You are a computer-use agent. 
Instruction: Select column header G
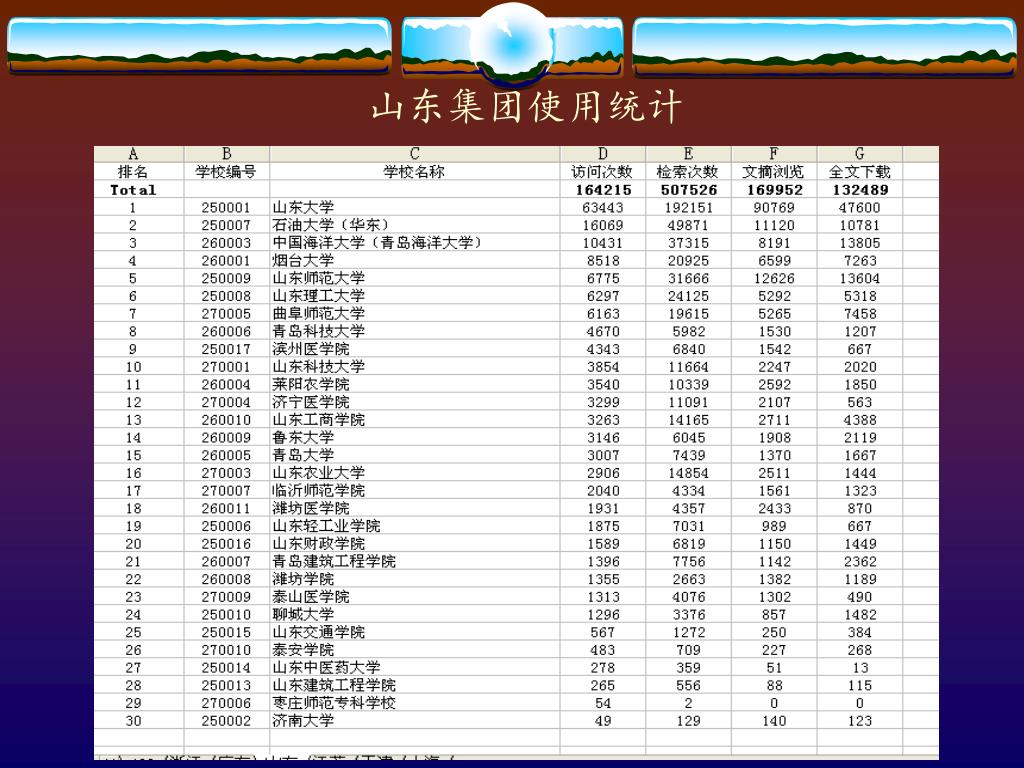pyautogui.click(x=859, y=154)
